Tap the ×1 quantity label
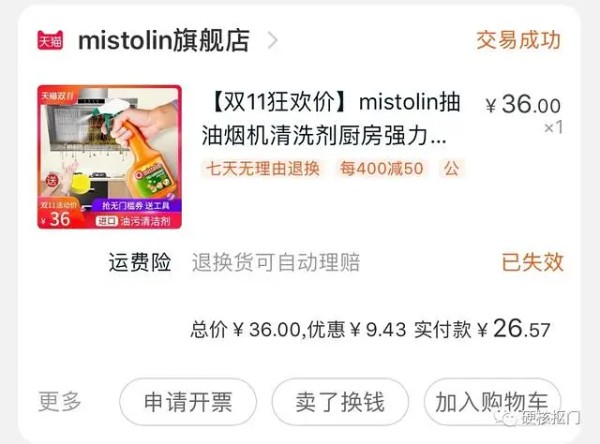 pos(553,127)
